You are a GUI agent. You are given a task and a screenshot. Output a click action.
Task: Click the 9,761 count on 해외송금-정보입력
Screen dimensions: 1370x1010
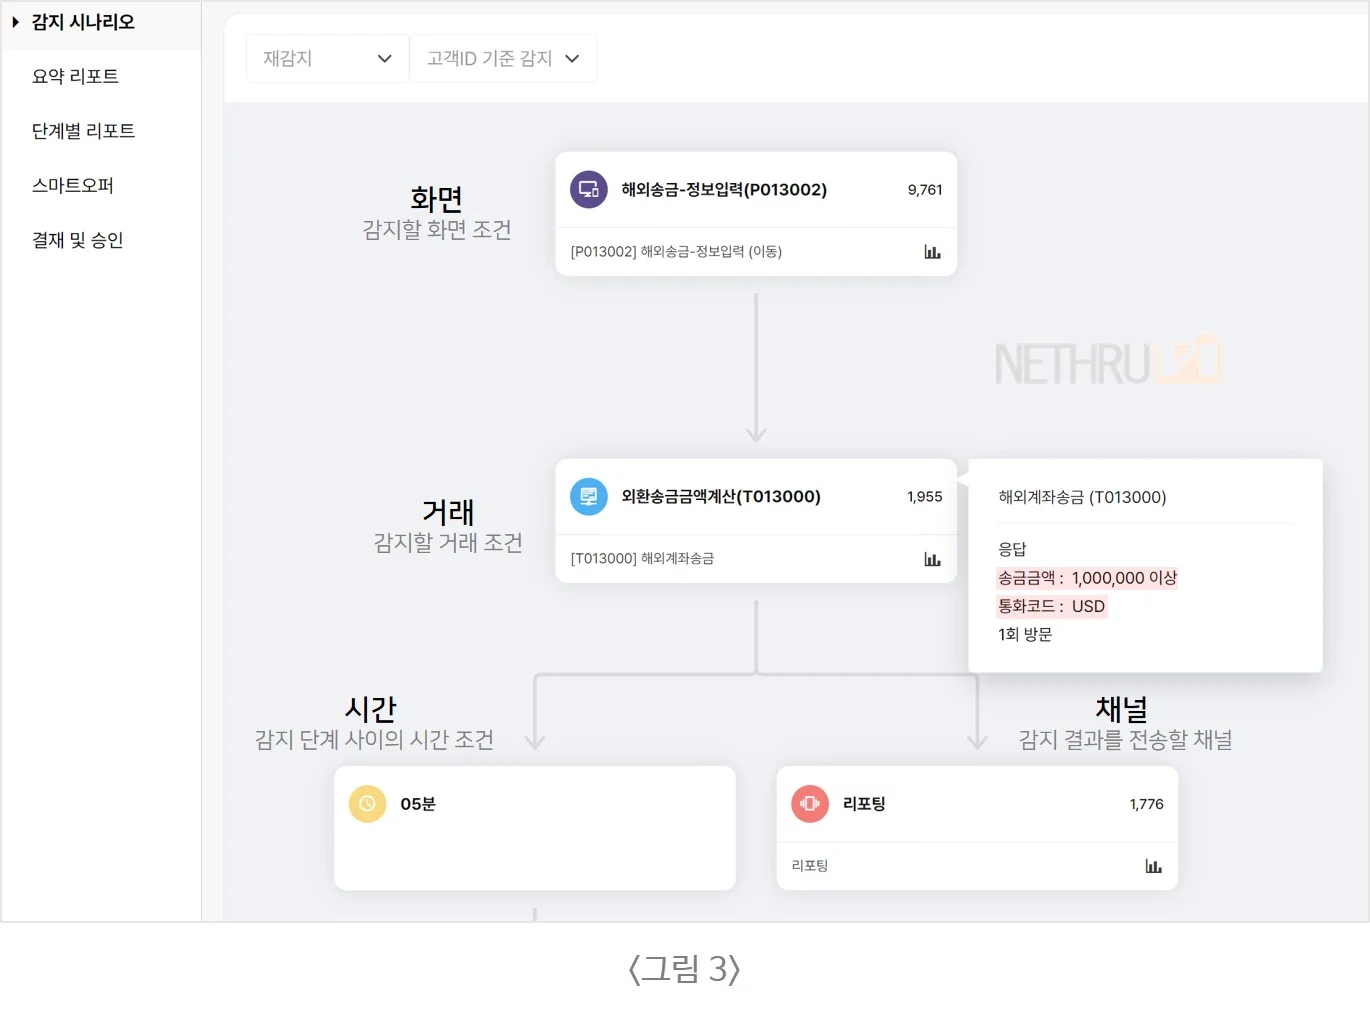coord(924,189)
